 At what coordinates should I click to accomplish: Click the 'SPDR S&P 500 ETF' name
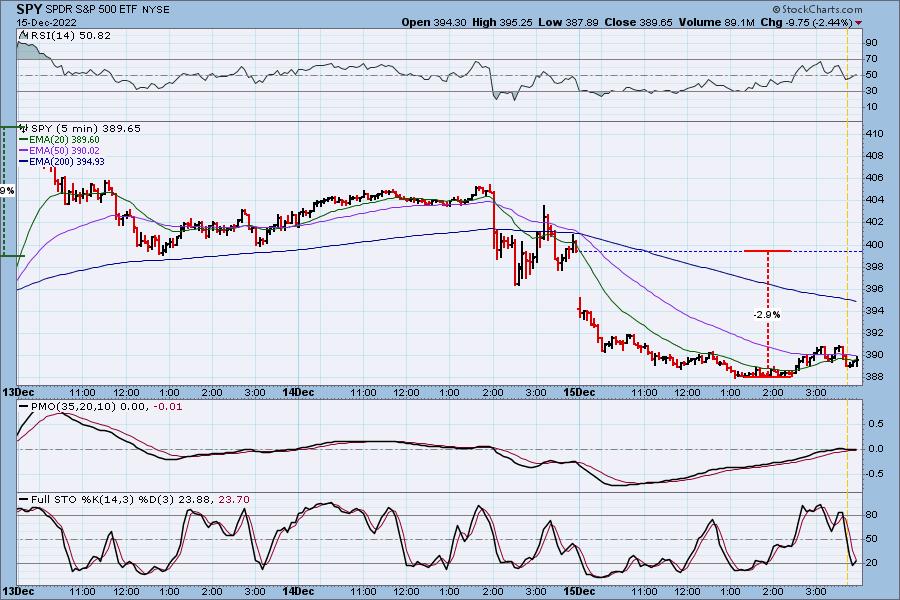(x=91, y=10)
